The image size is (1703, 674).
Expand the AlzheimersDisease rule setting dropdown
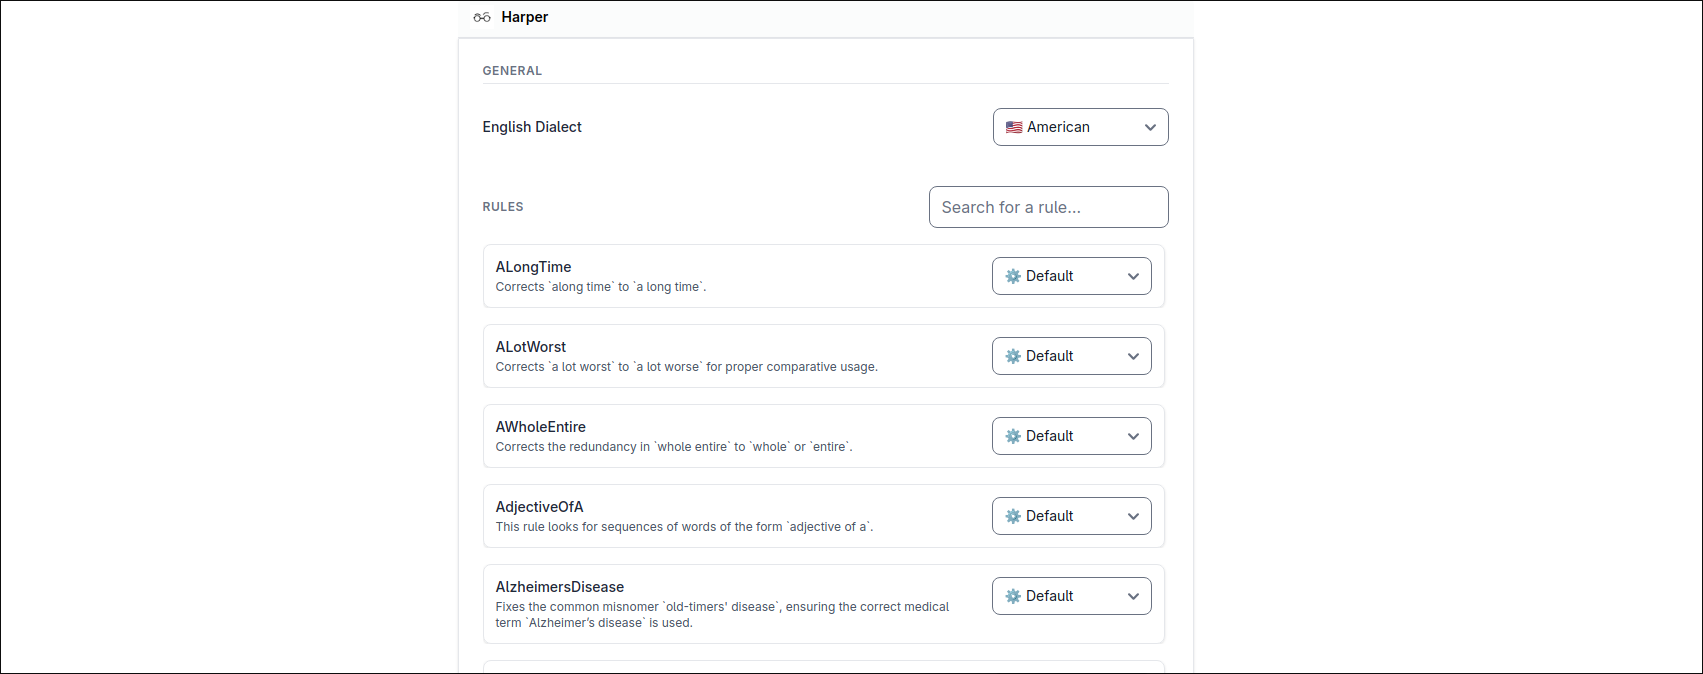[x=1071, y=596]
